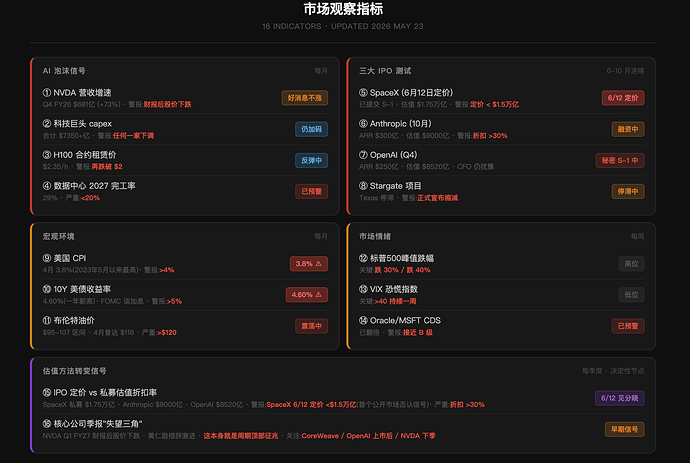Open the ⑮ IPO 定价 vs 私募估值折扣率 row

coord(343,398)
